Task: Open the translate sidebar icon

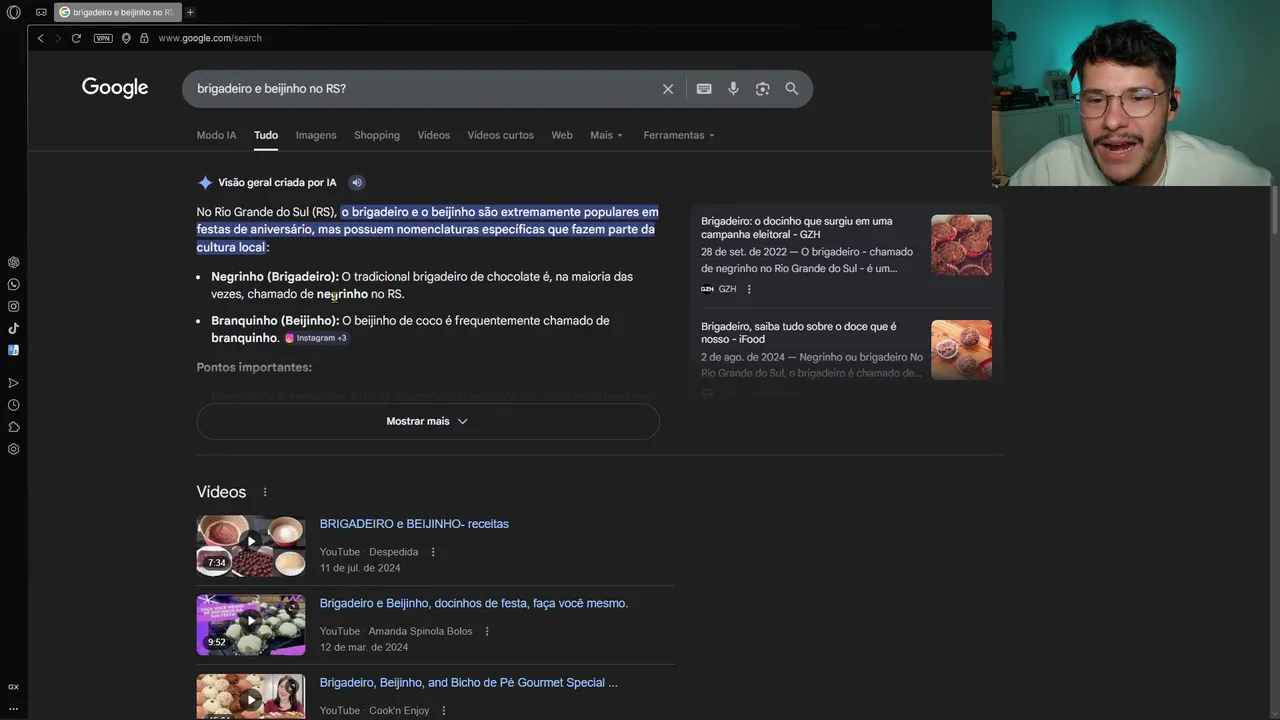Action: click(13, 350)
